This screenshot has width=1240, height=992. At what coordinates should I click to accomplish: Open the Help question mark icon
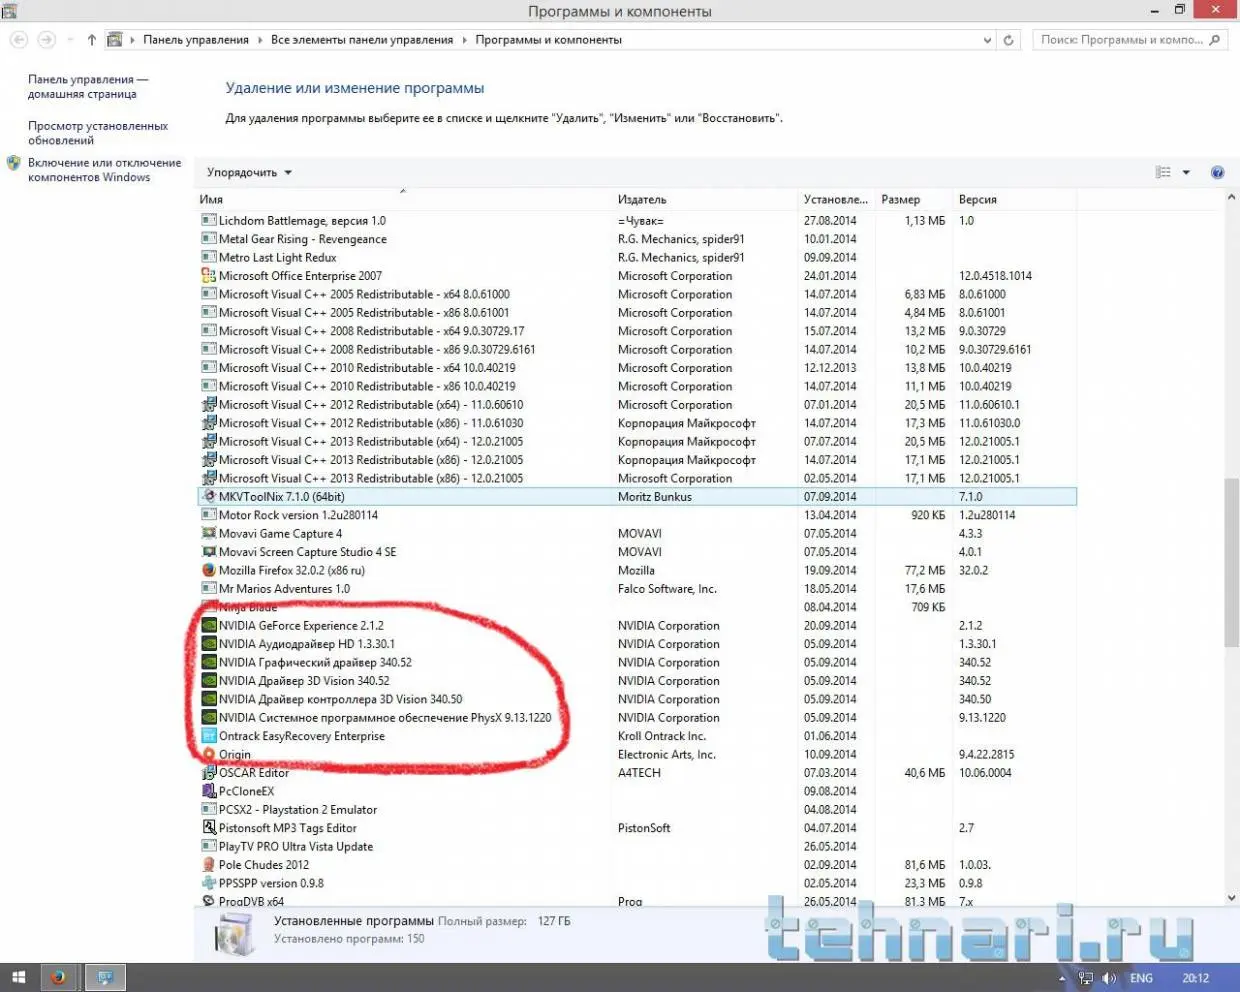(x=1217, y=172)
